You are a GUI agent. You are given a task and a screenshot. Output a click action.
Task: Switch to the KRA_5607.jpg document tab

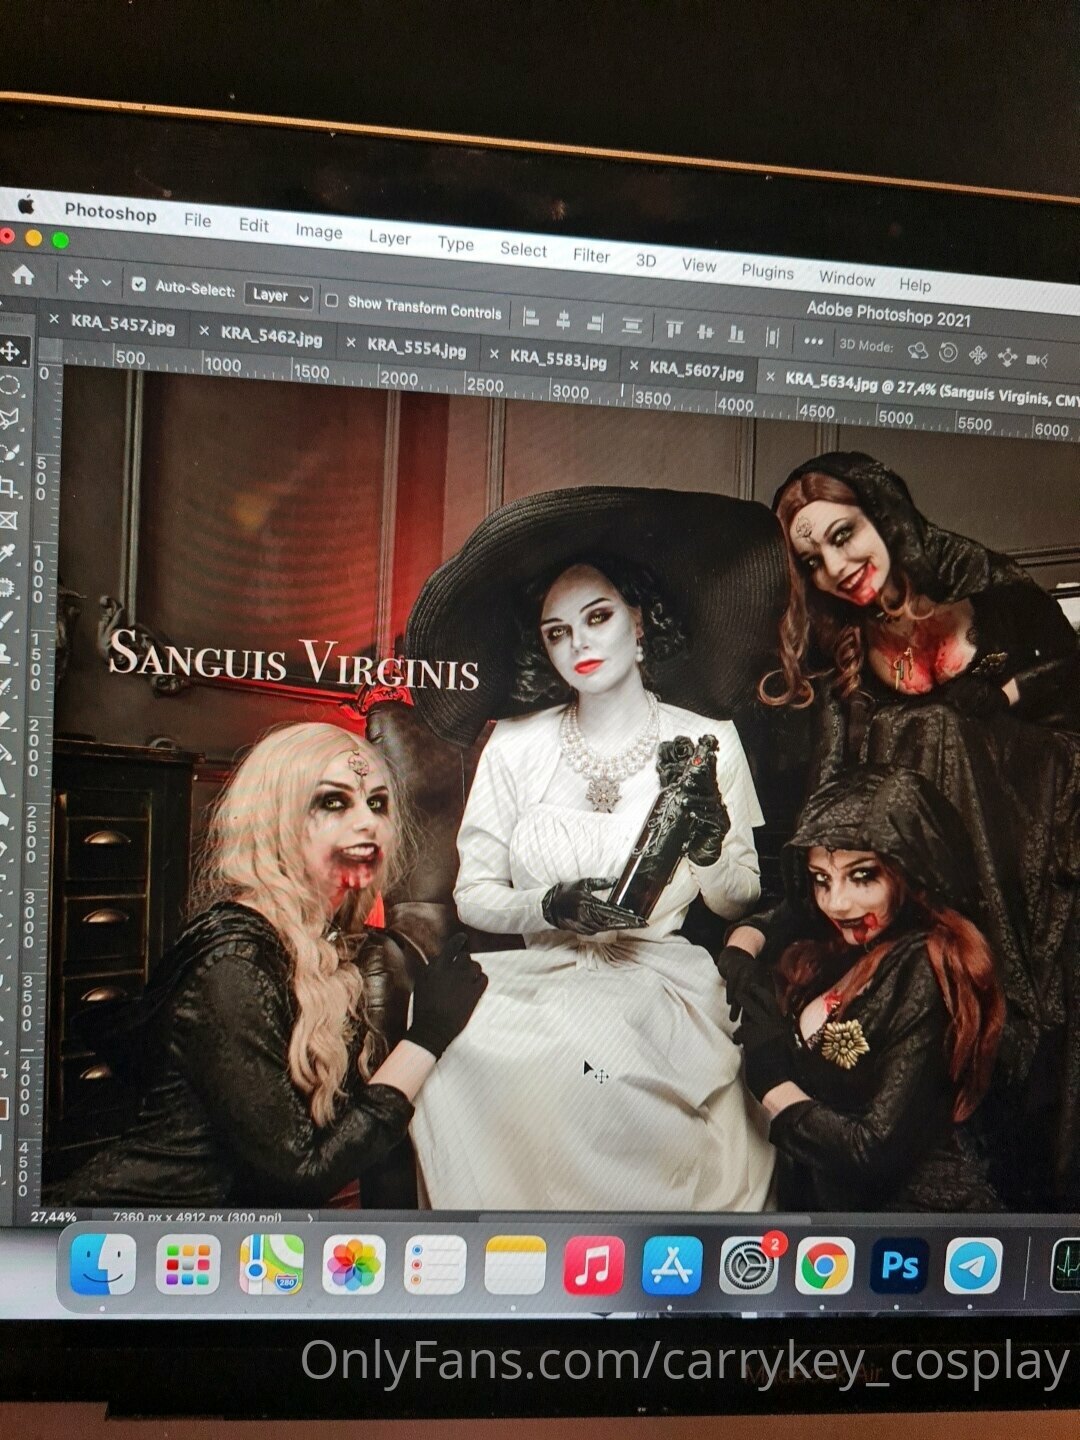pyautogui.click(x=696, y=371)
